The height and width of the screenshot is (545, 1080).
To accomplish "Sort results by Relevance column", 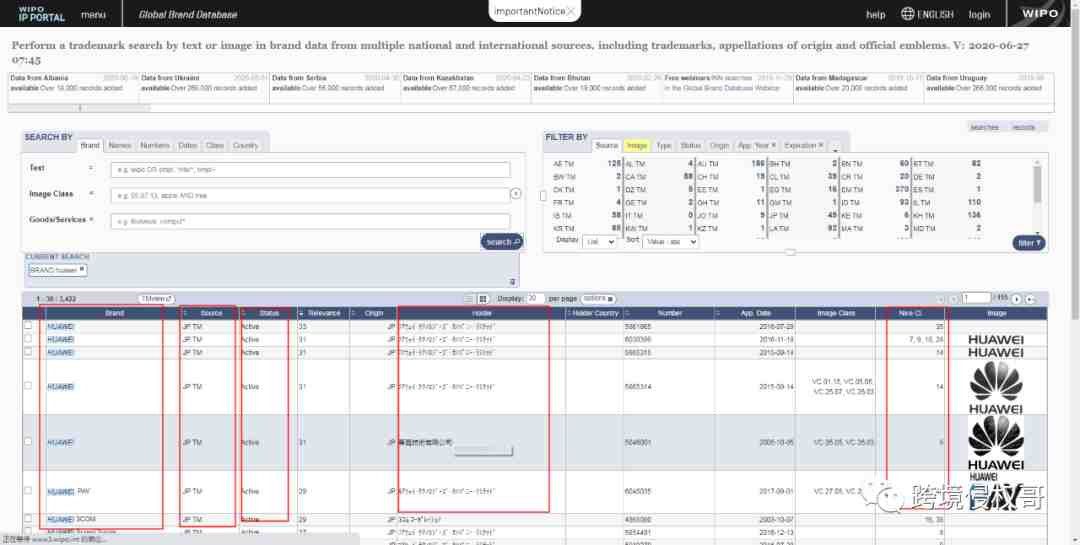I will [324, 313].
